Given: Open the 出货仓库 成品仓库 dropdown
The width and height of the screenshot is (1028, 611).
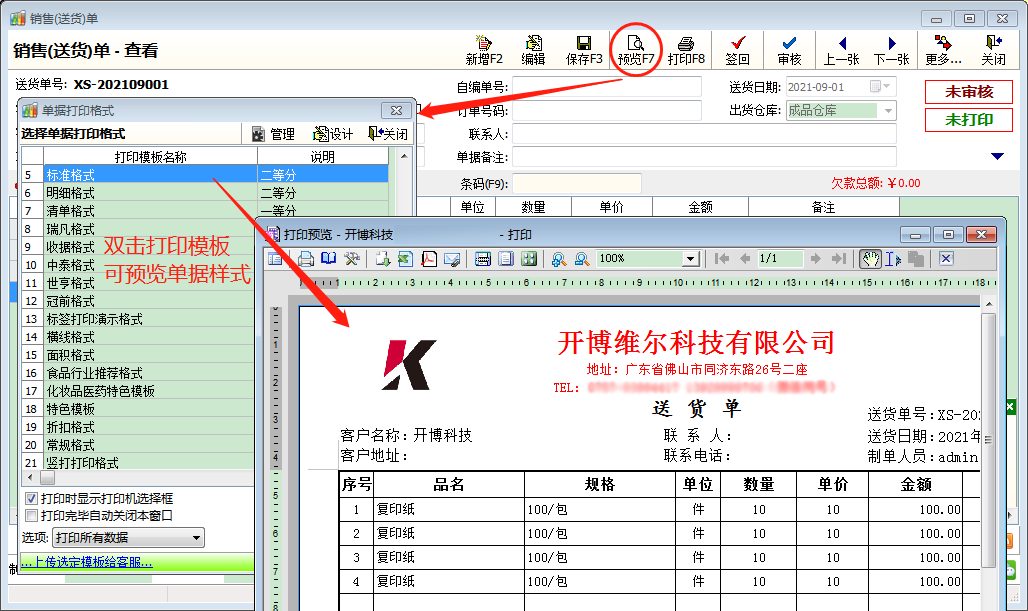Looking at the screenshot, I should click(x=888, y=111).
